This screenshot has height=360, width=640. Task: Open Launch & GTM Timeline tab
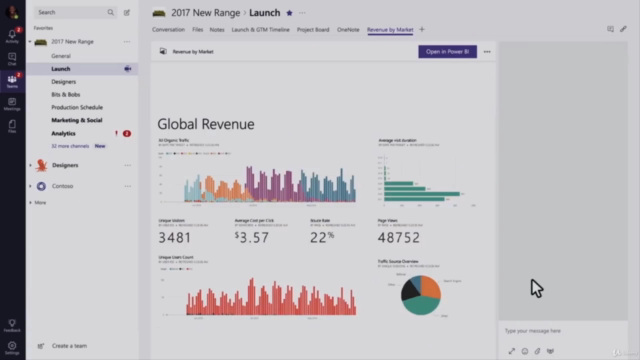pos(260,29)
